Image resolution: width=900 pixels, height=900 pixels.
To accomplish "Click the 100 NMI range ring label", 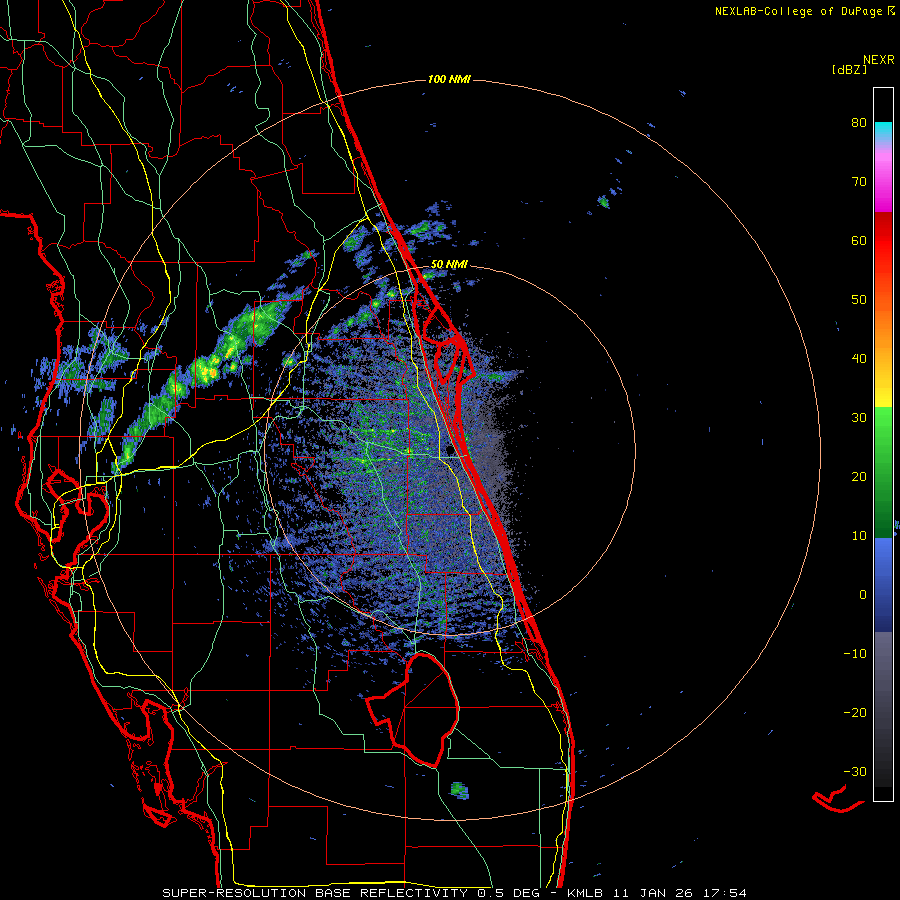I will pyautogui.click(x=449, y=79).
